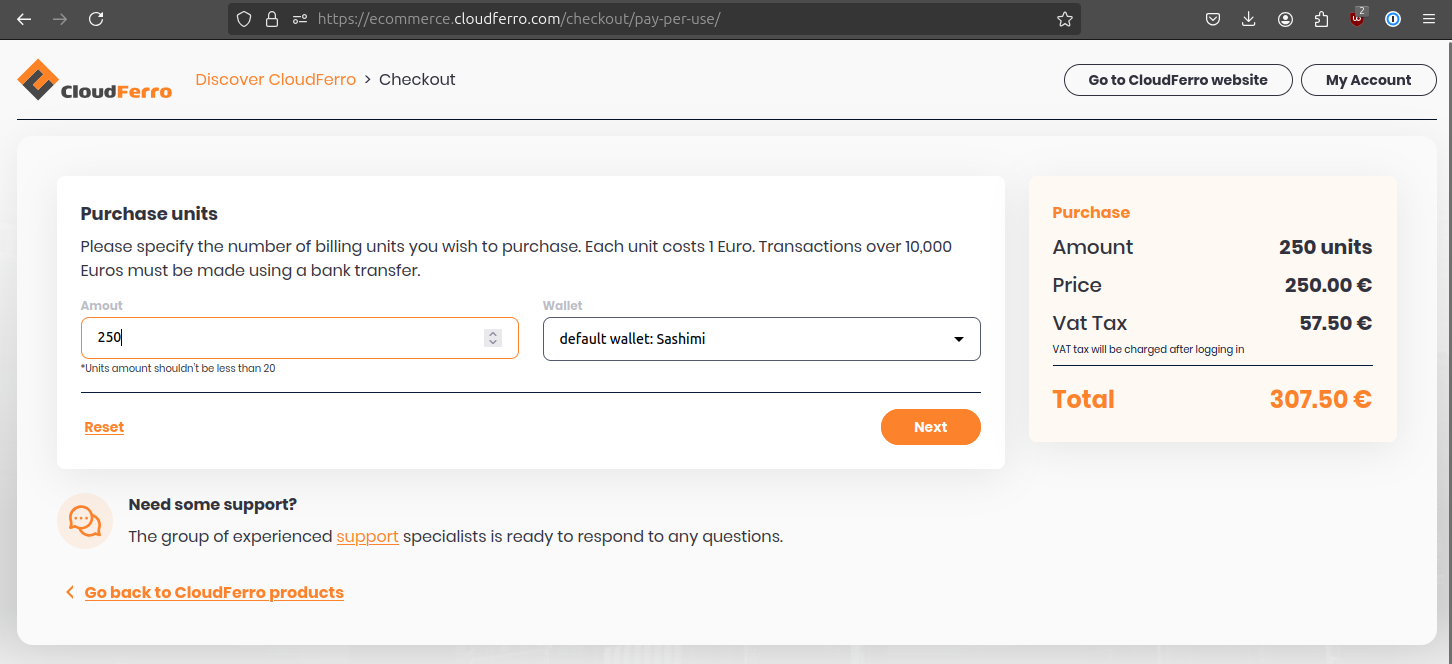Reload the checkout page

(96, 19)
